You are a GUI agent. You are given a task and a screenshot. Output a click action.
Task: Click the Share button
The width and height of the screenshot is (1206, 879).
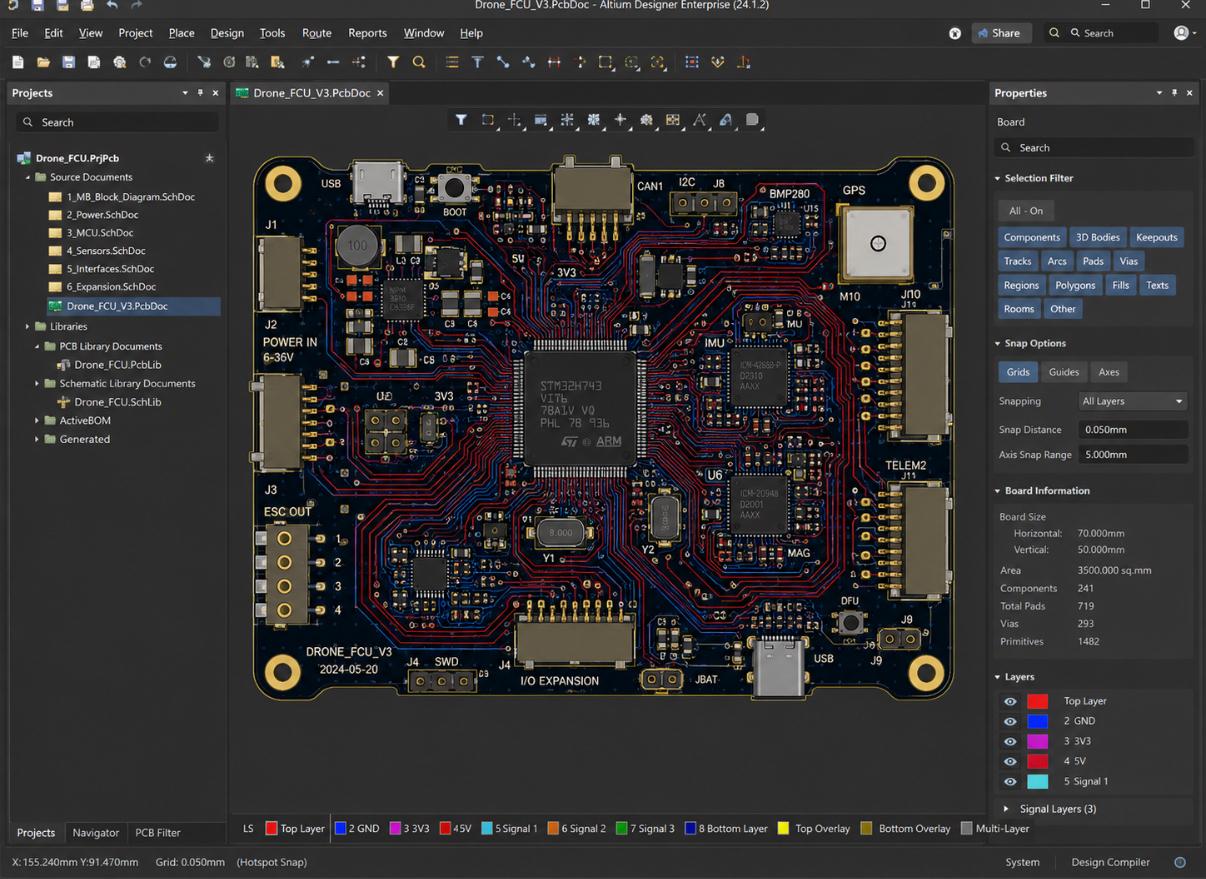click(1000, 33)
